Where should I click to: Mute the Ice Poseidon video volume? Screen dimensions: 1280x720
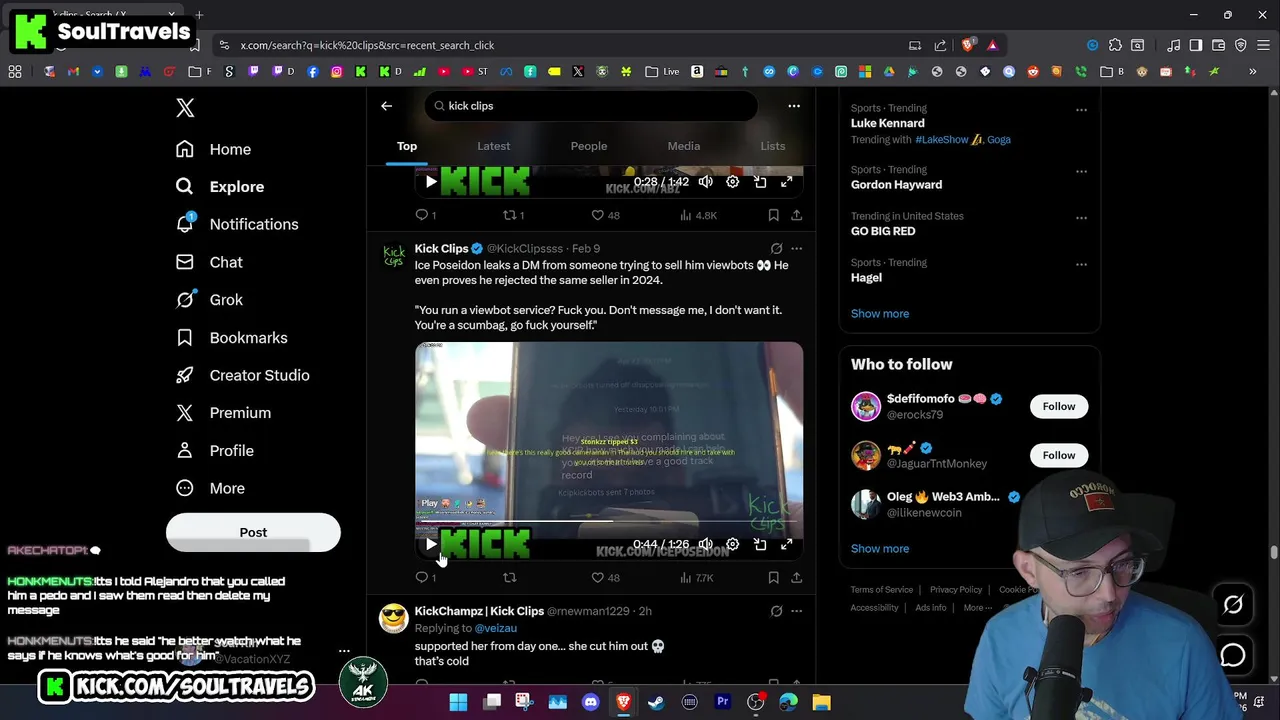706,544
